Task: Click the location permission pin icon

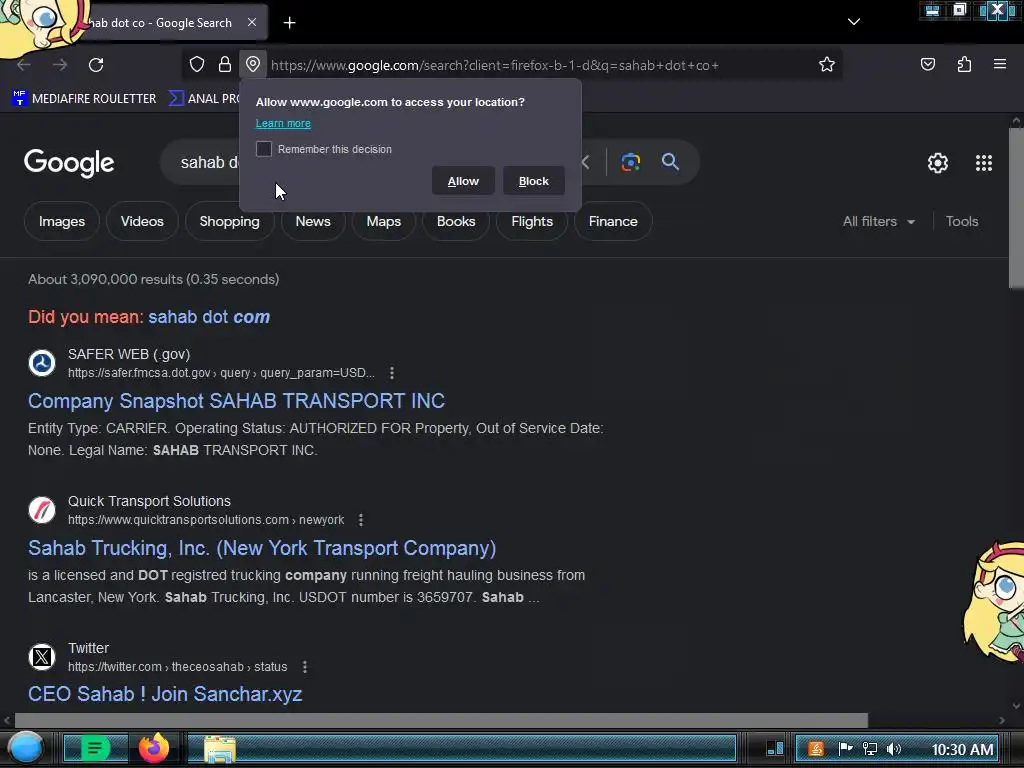Action: point(253,64)
